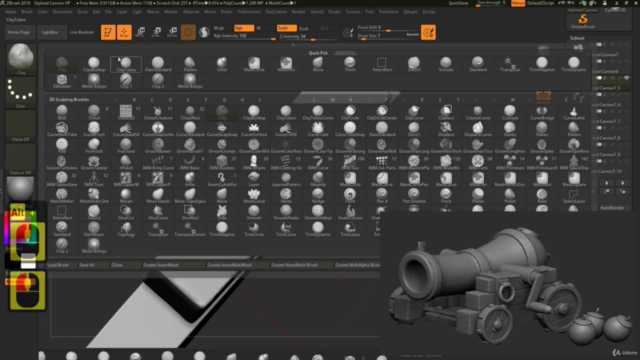640x360 pixels.
Task: Open the Preferences menu
Action: pyautogui.click(x=249, y=12)
